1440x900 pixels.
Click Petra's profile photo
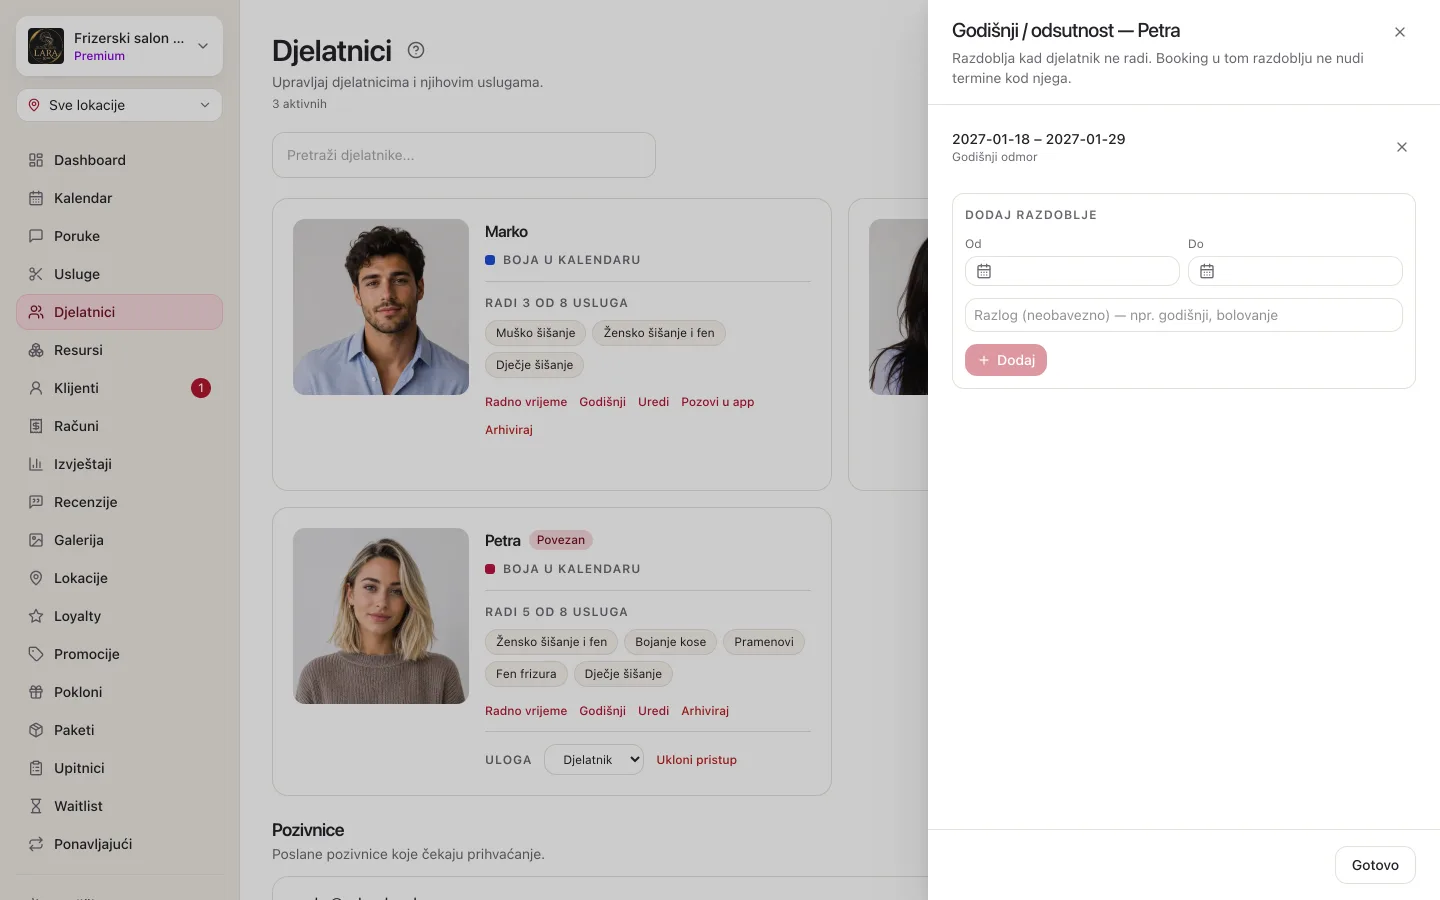pyautogui.click(x=381, y=616)
